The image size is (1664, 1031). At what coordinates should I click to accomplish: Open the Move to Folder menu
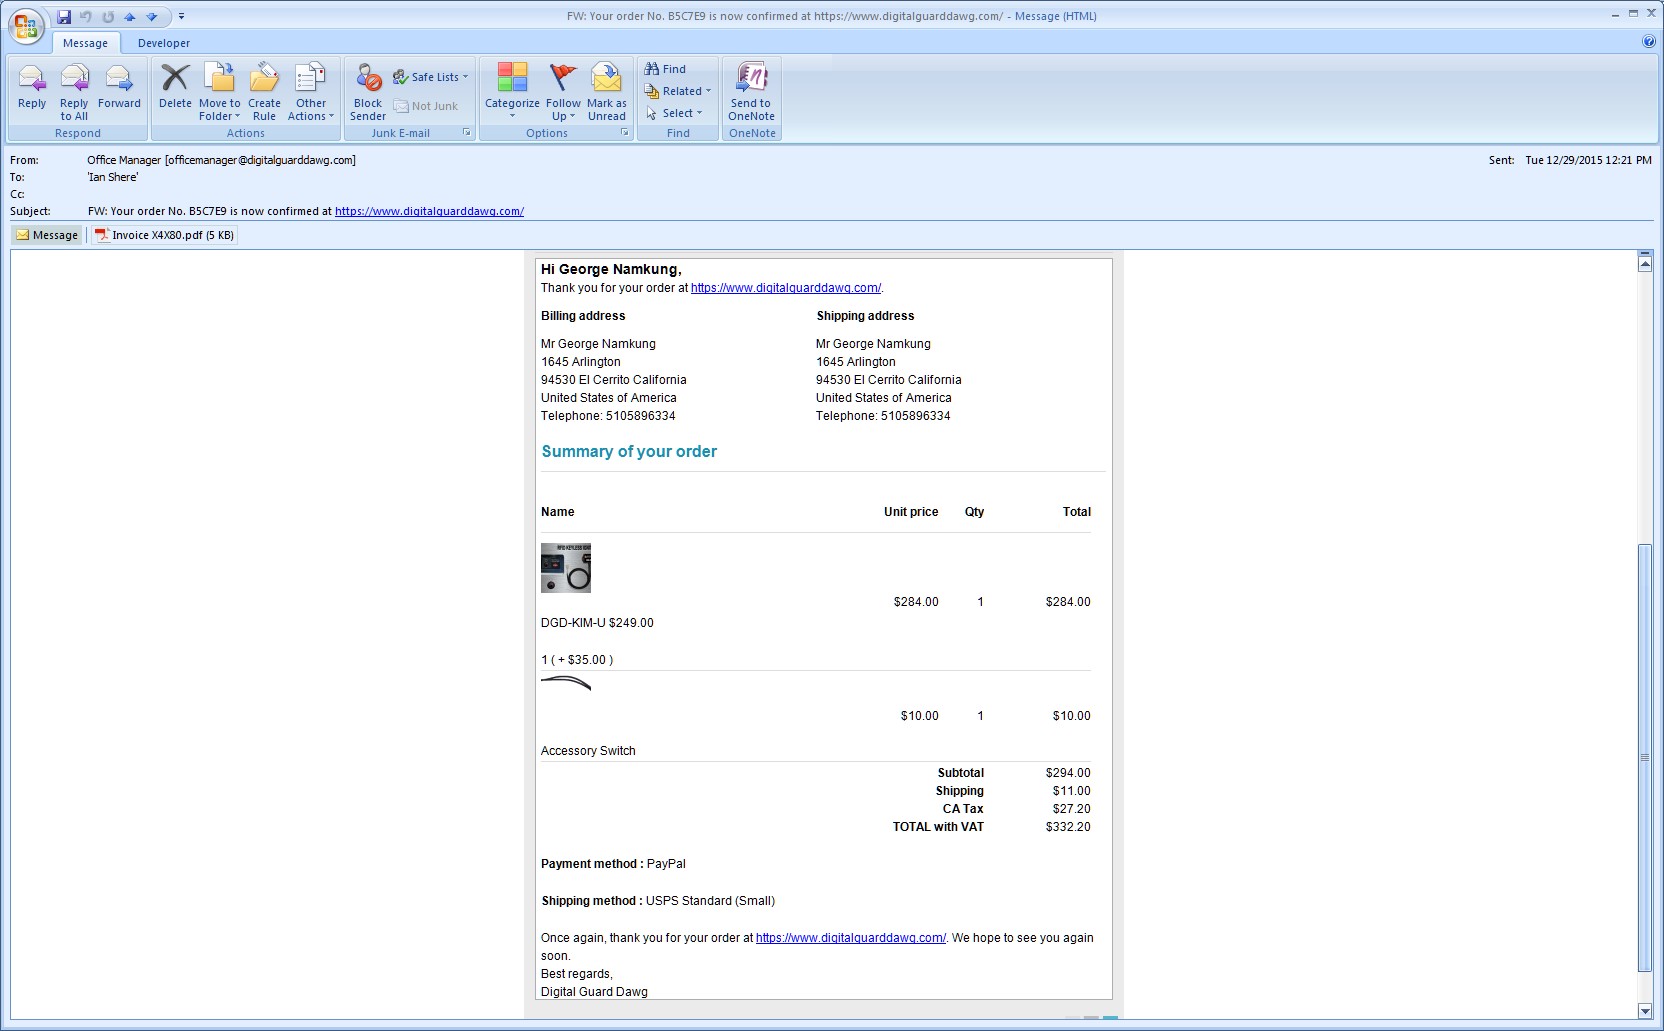click(x=219, y=91)
